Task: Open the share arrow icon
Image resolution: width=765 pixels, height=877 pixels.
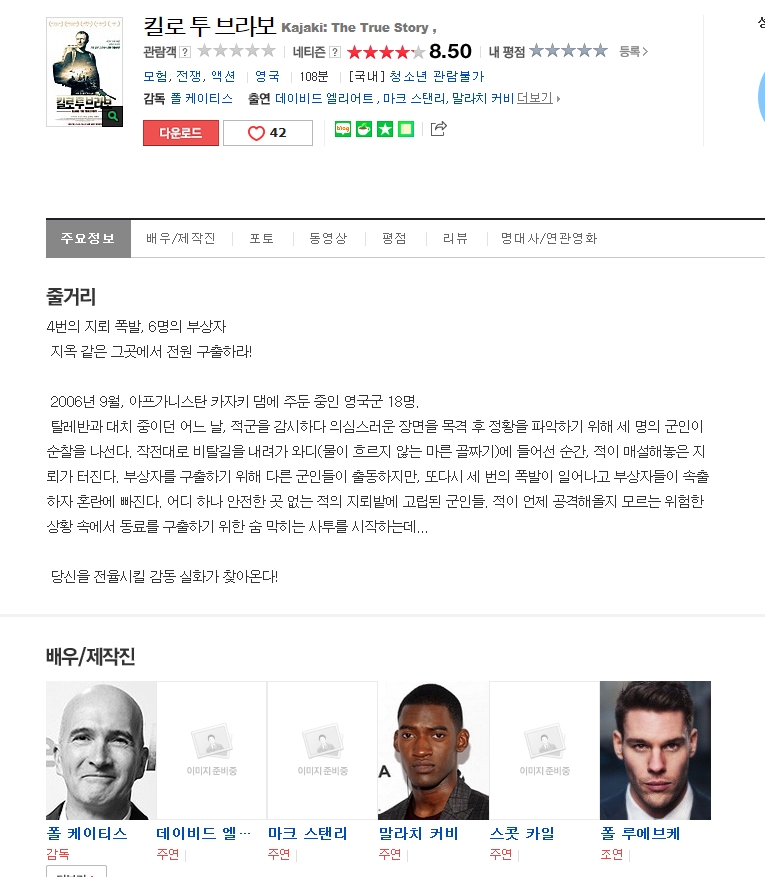Action: click(438, 129)
